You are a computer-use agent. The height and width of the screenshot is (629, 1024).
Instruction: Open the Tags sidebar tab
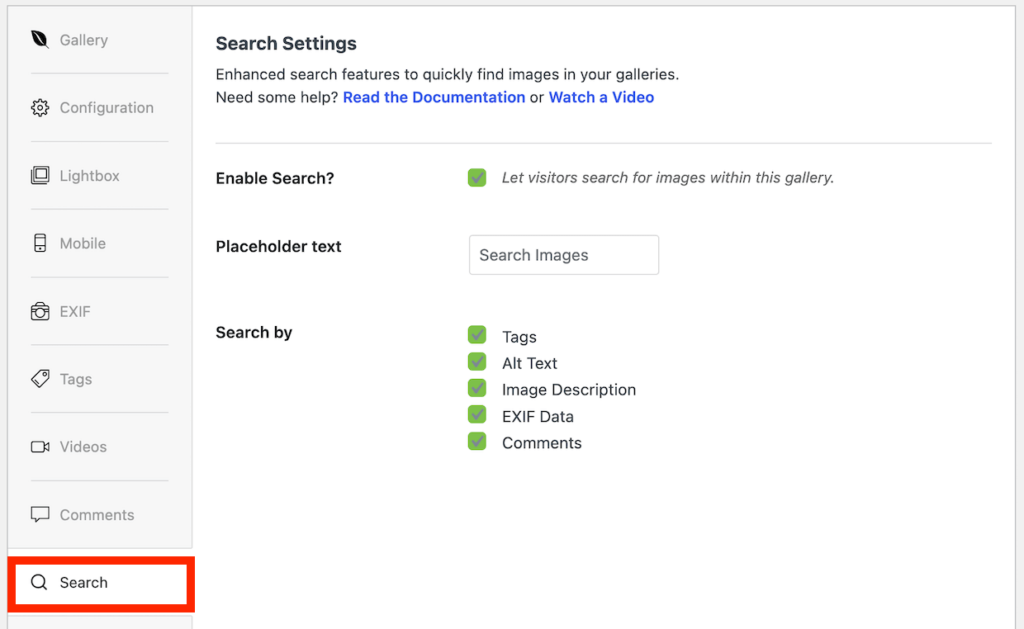[76, 379]
